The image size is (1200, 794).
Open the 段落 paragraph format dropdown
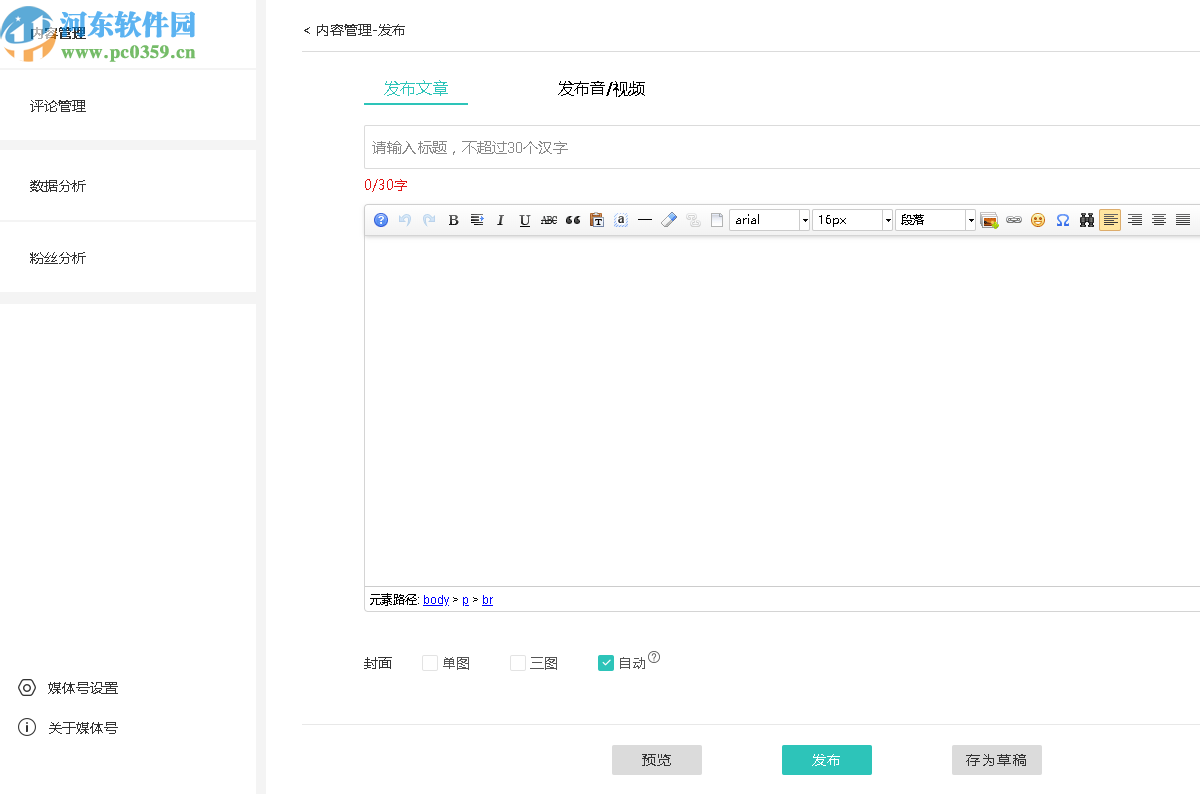point(968,220)
